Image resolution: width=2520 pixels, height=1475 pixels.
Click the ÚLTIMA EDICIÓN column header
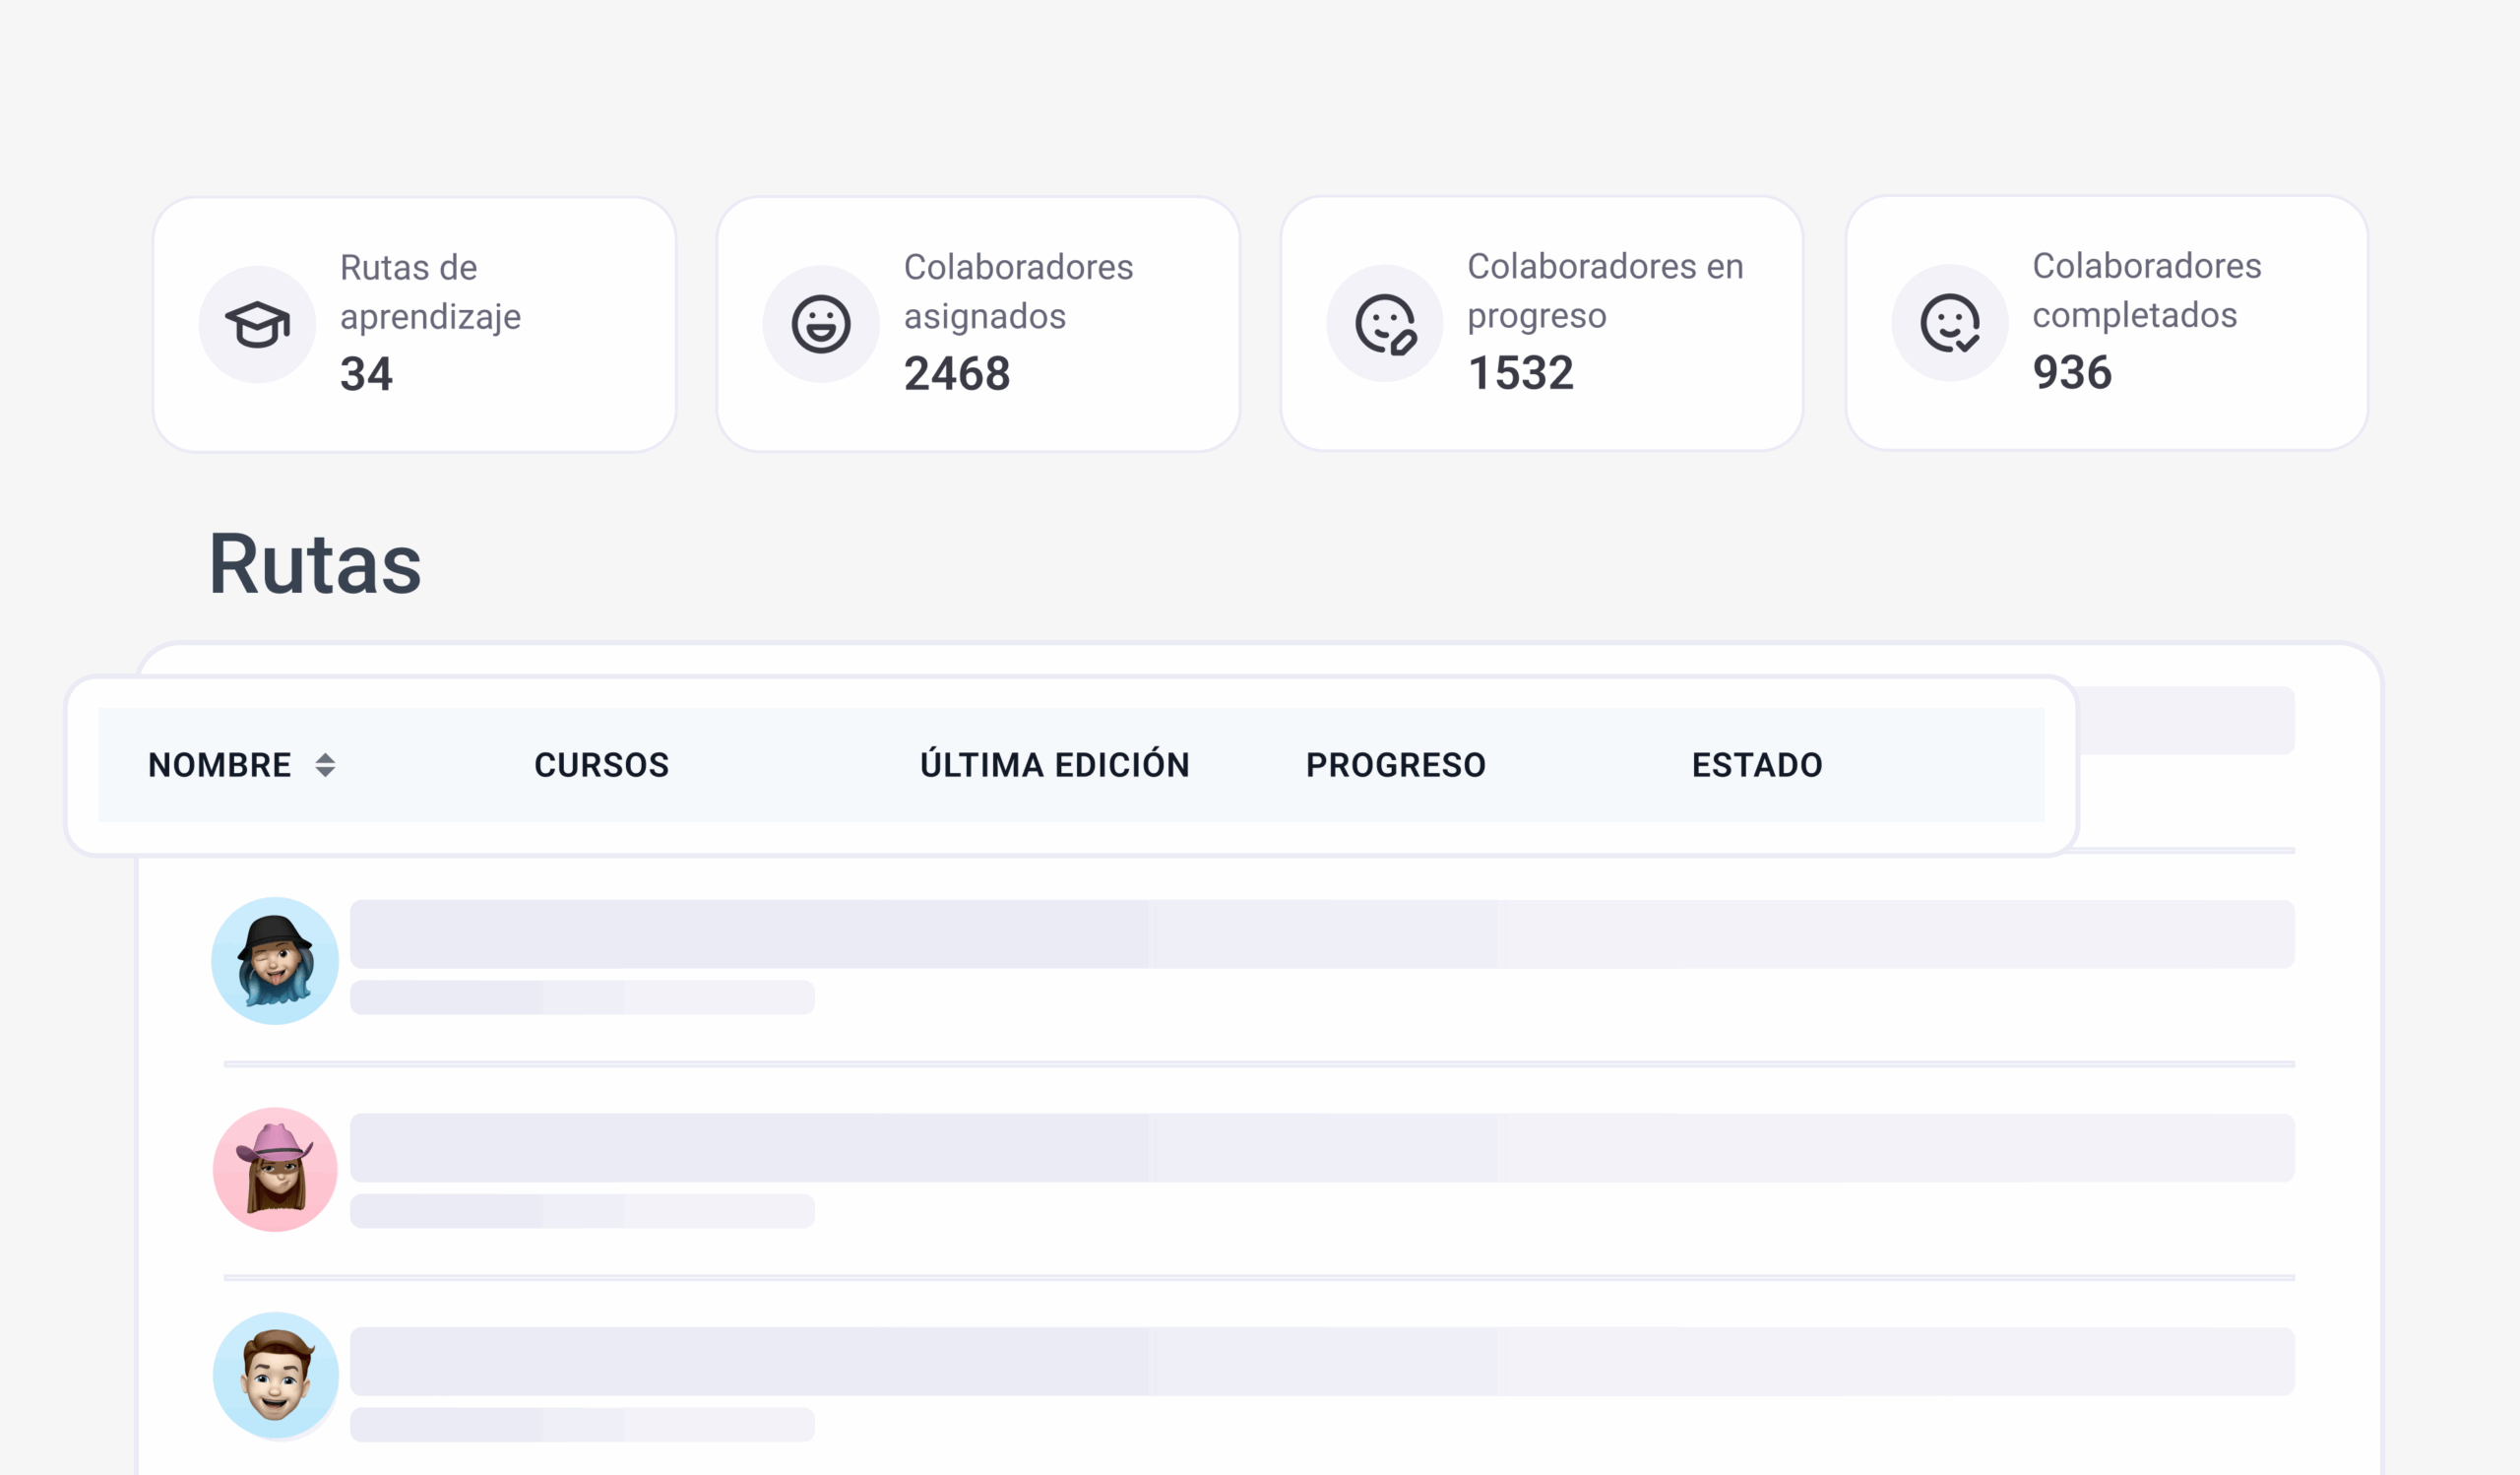coord(1054,765)
